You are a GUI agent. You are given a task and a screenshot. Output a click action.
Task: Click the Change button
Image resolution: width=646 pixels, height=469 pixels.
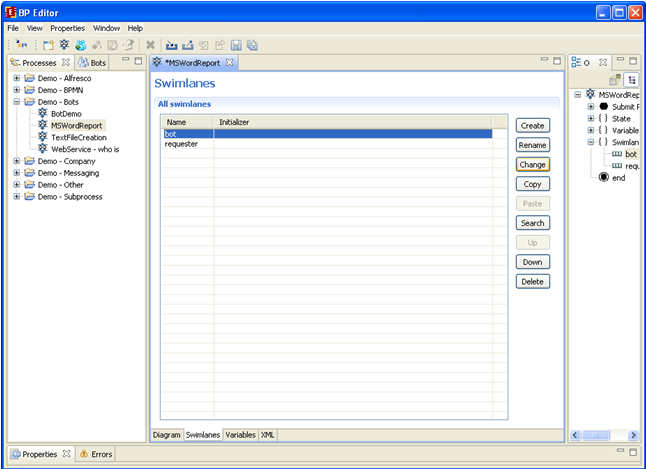pos(533,164)
